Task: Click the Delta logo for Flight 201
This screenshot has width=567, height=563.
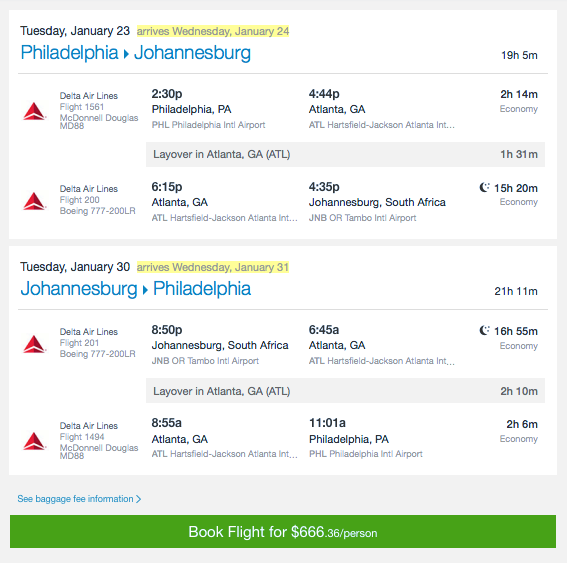Action: coord(34,344)
